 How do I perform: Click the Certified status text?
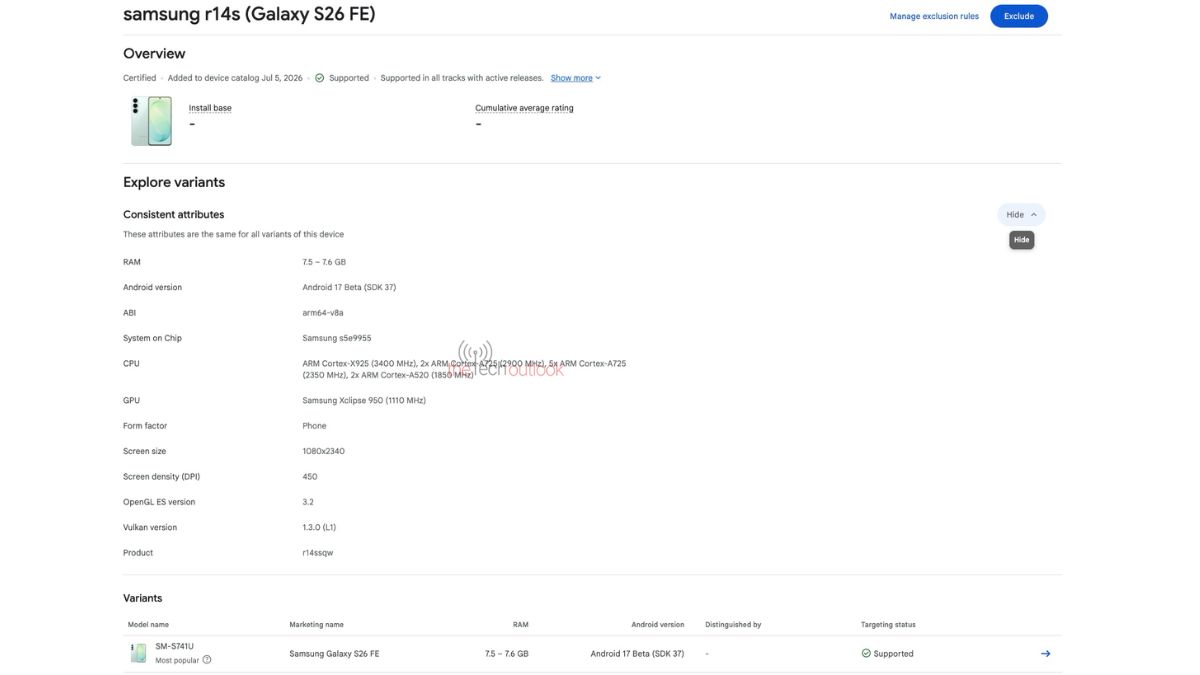click(x=139, y=78)
